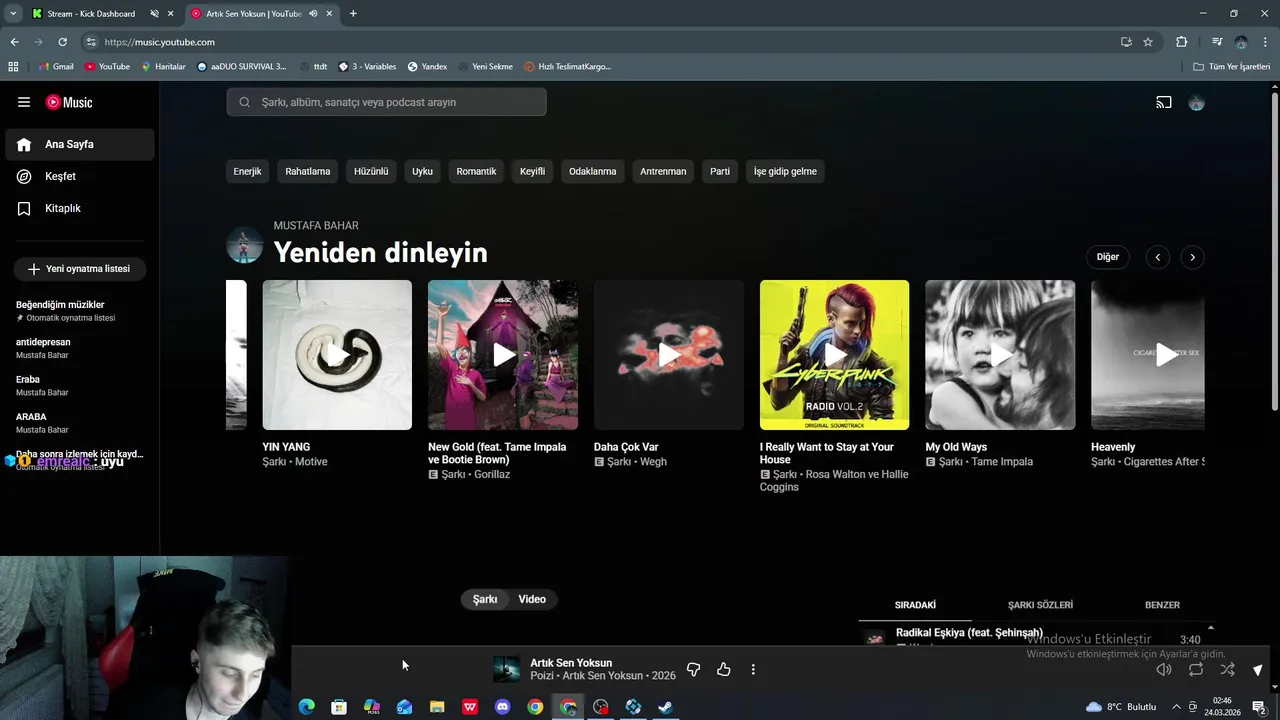Image resolution: width=1280 pixels, height=720 pixels.
Task: Focus the song search field
Action: [x=386, y=102]
